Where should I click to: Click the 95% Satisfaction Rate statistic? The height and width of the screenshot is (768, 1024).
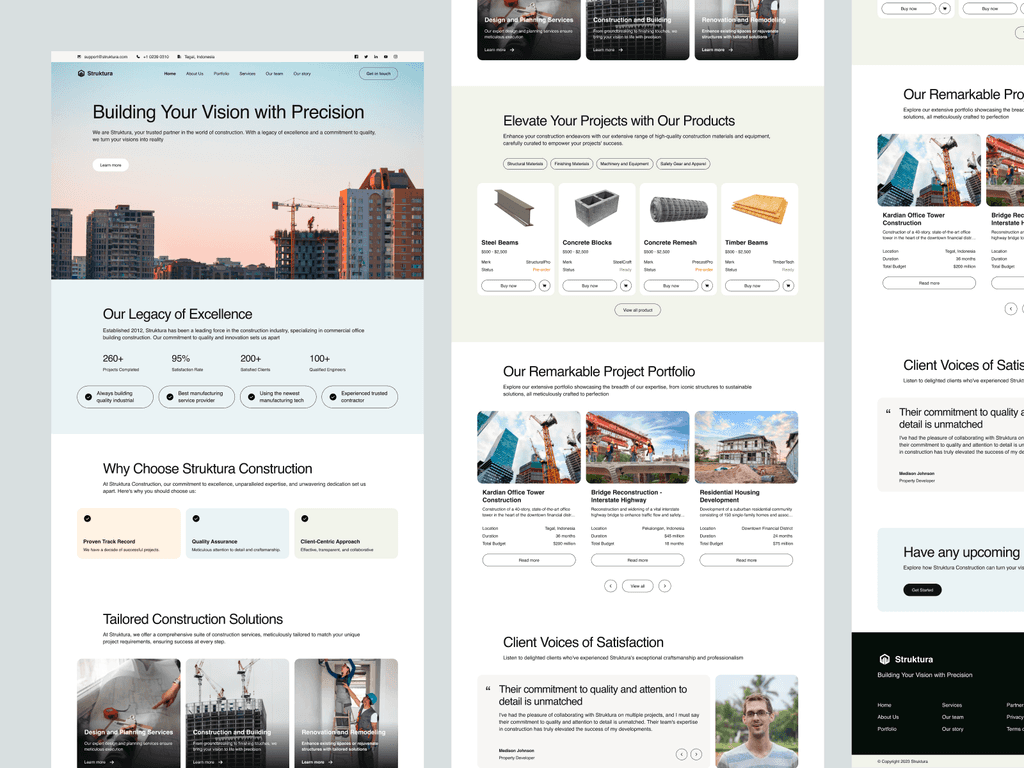pos(187,363)
